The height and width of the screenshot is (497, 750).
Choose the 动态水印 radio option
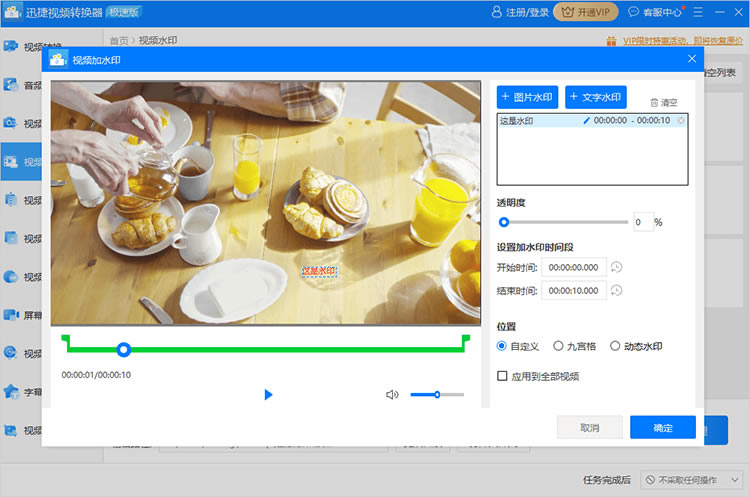click(615, 346)
